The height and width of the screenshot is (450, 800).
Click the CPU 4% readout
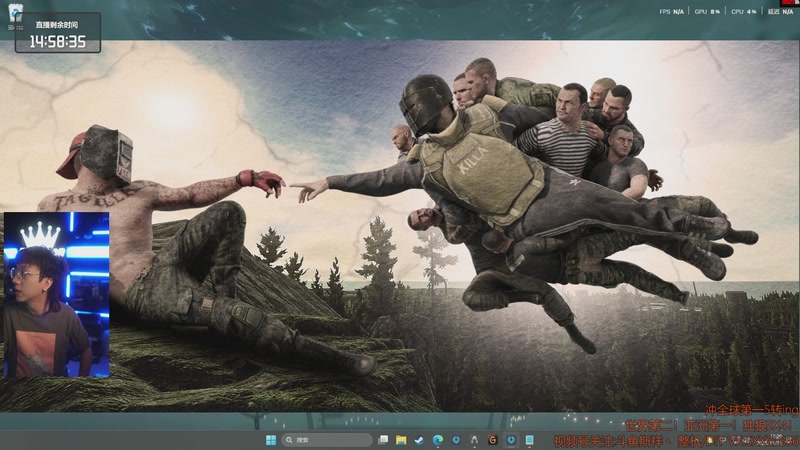click(x=744, y=12)
